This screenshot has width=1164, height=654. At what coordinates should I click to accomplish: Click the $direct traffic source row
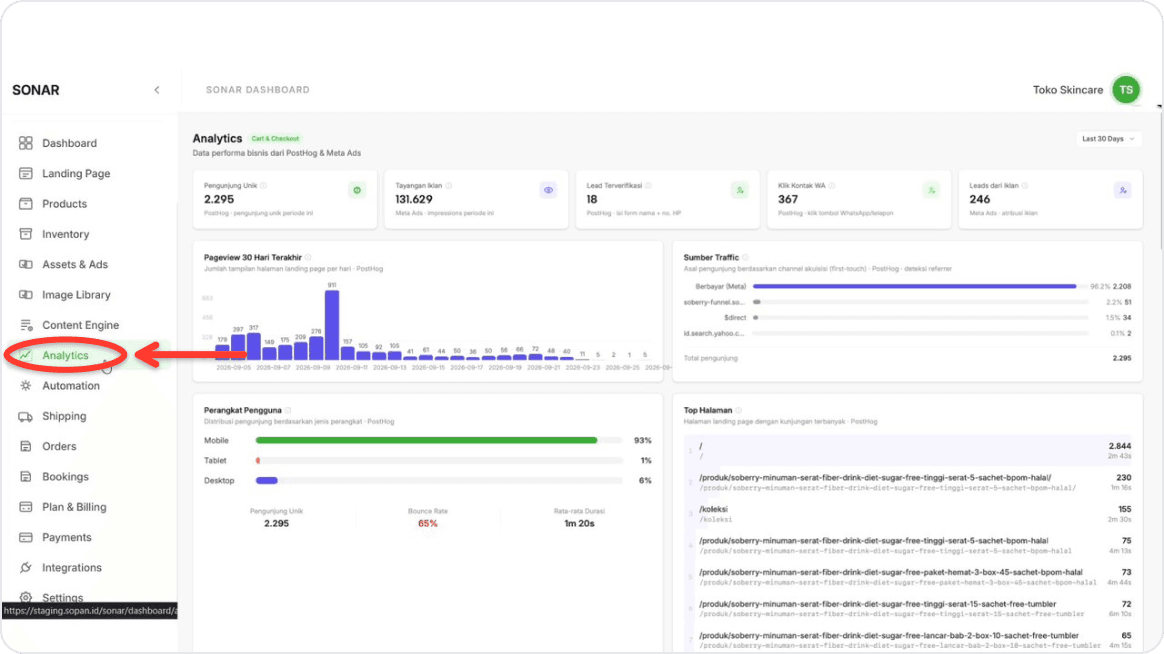908,318
